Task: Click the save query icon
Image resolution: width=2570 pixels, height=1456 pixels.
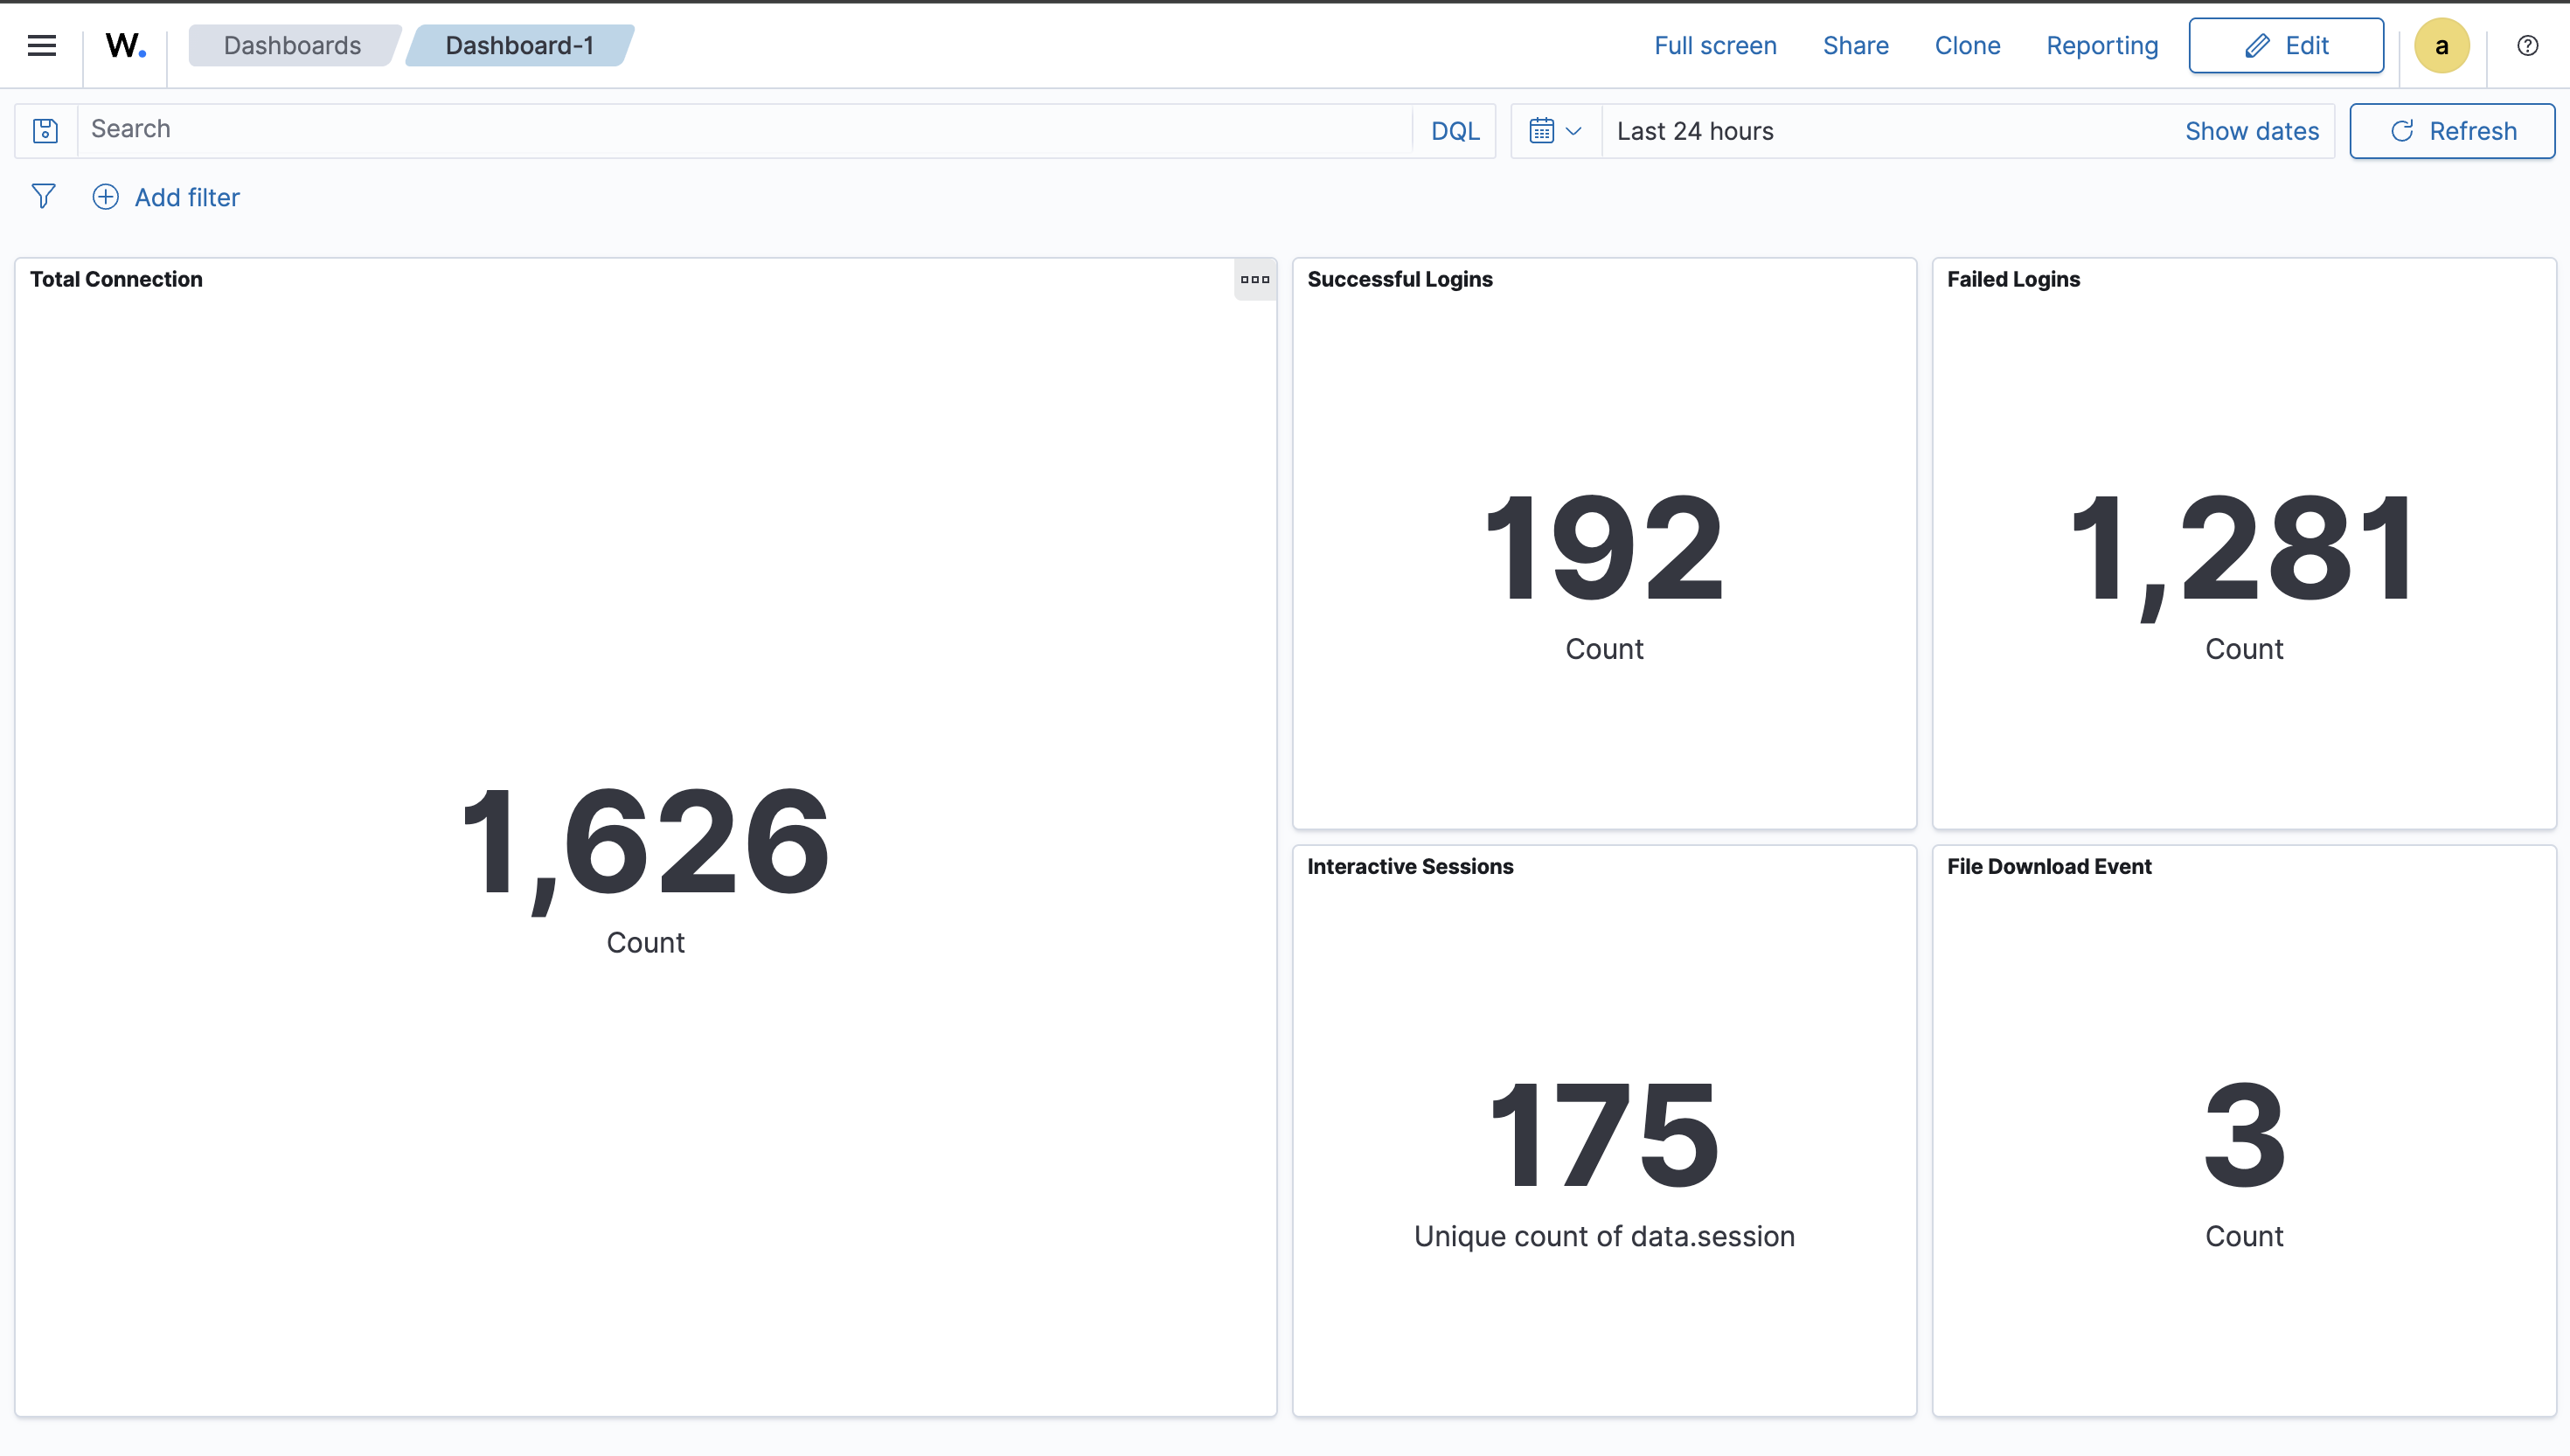Action: (x=45, y=130)
